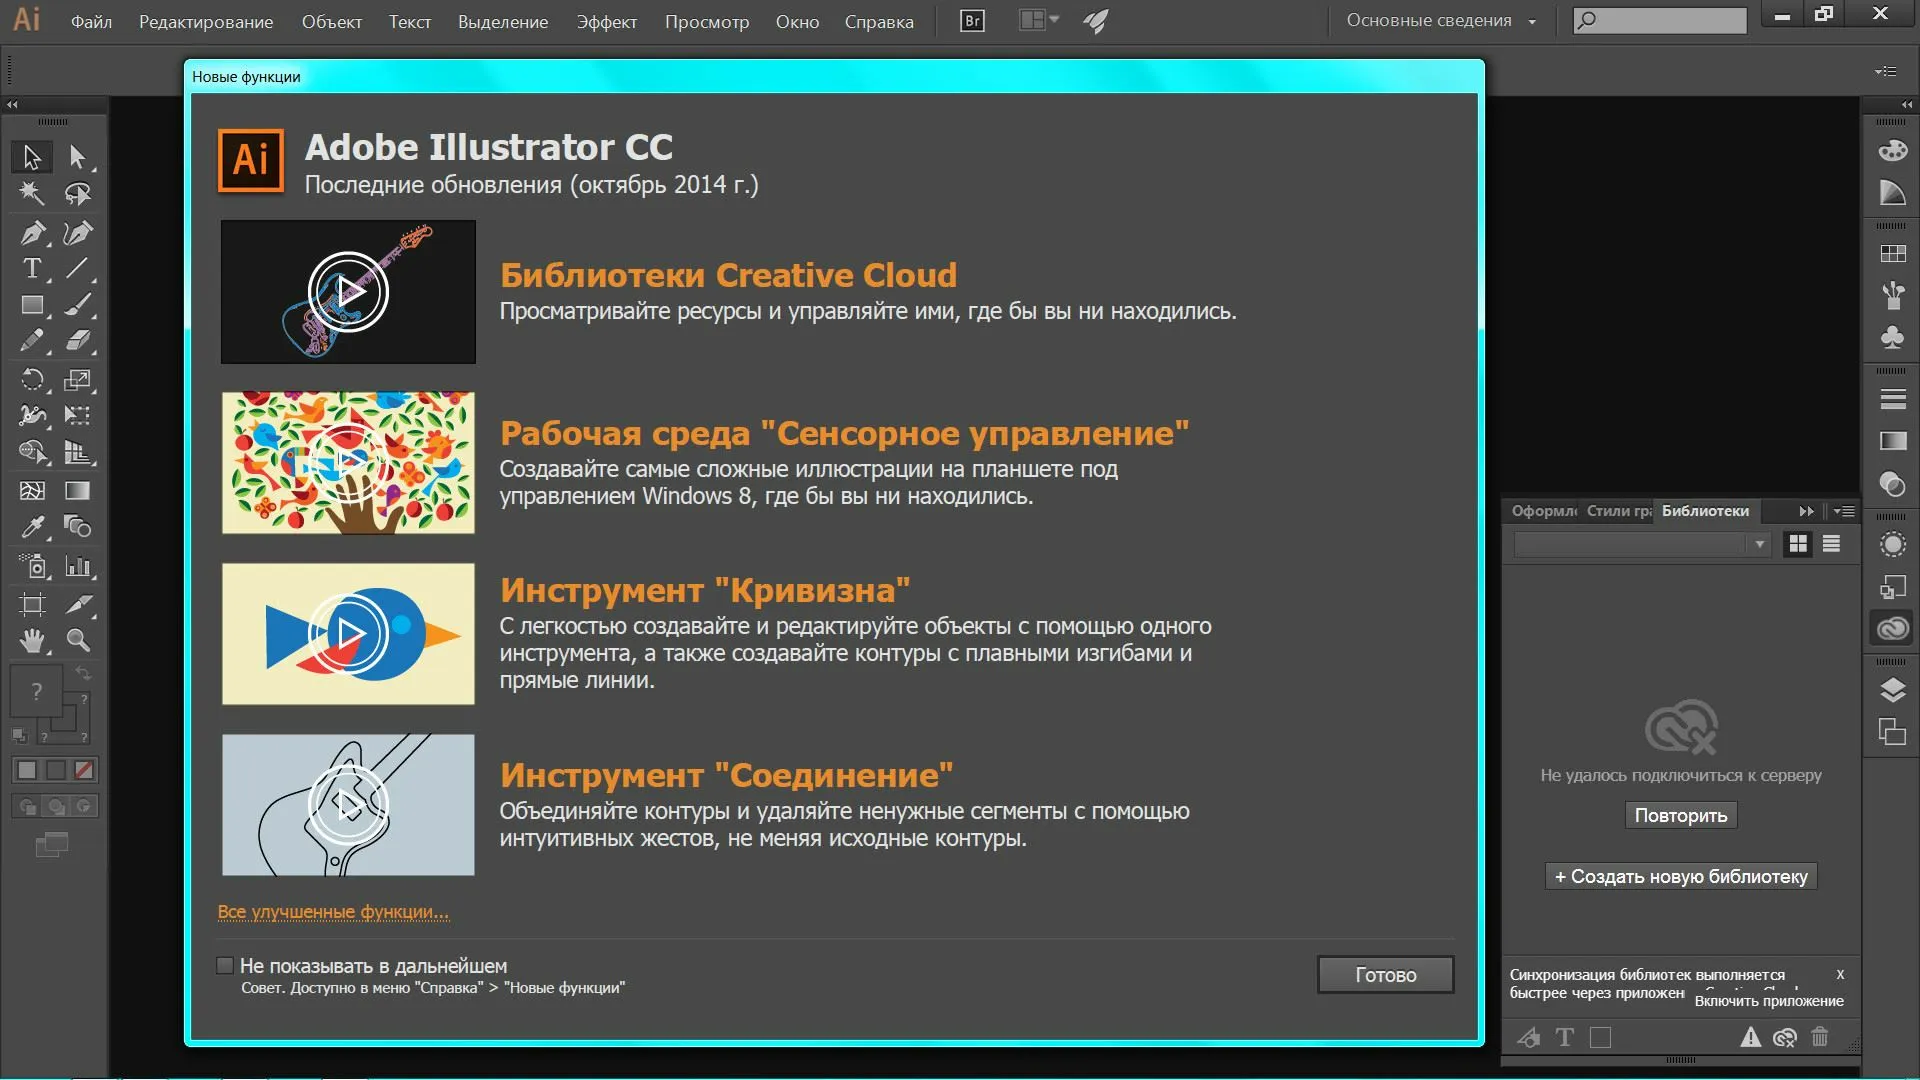Image resolution: width=1920 pixels, height=1080 pixels.
Task: Switch libraries panel to list view
Action: pyautogui.click(x=1831, y=544)
